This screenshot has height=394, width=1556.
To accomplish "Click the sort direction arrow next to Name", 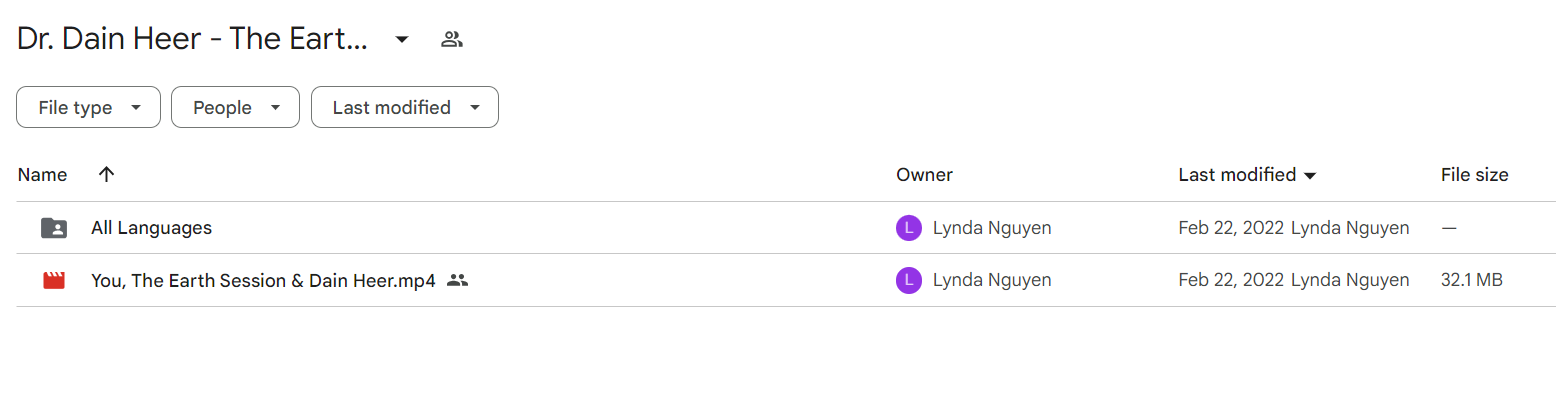I will click(107, 175).
